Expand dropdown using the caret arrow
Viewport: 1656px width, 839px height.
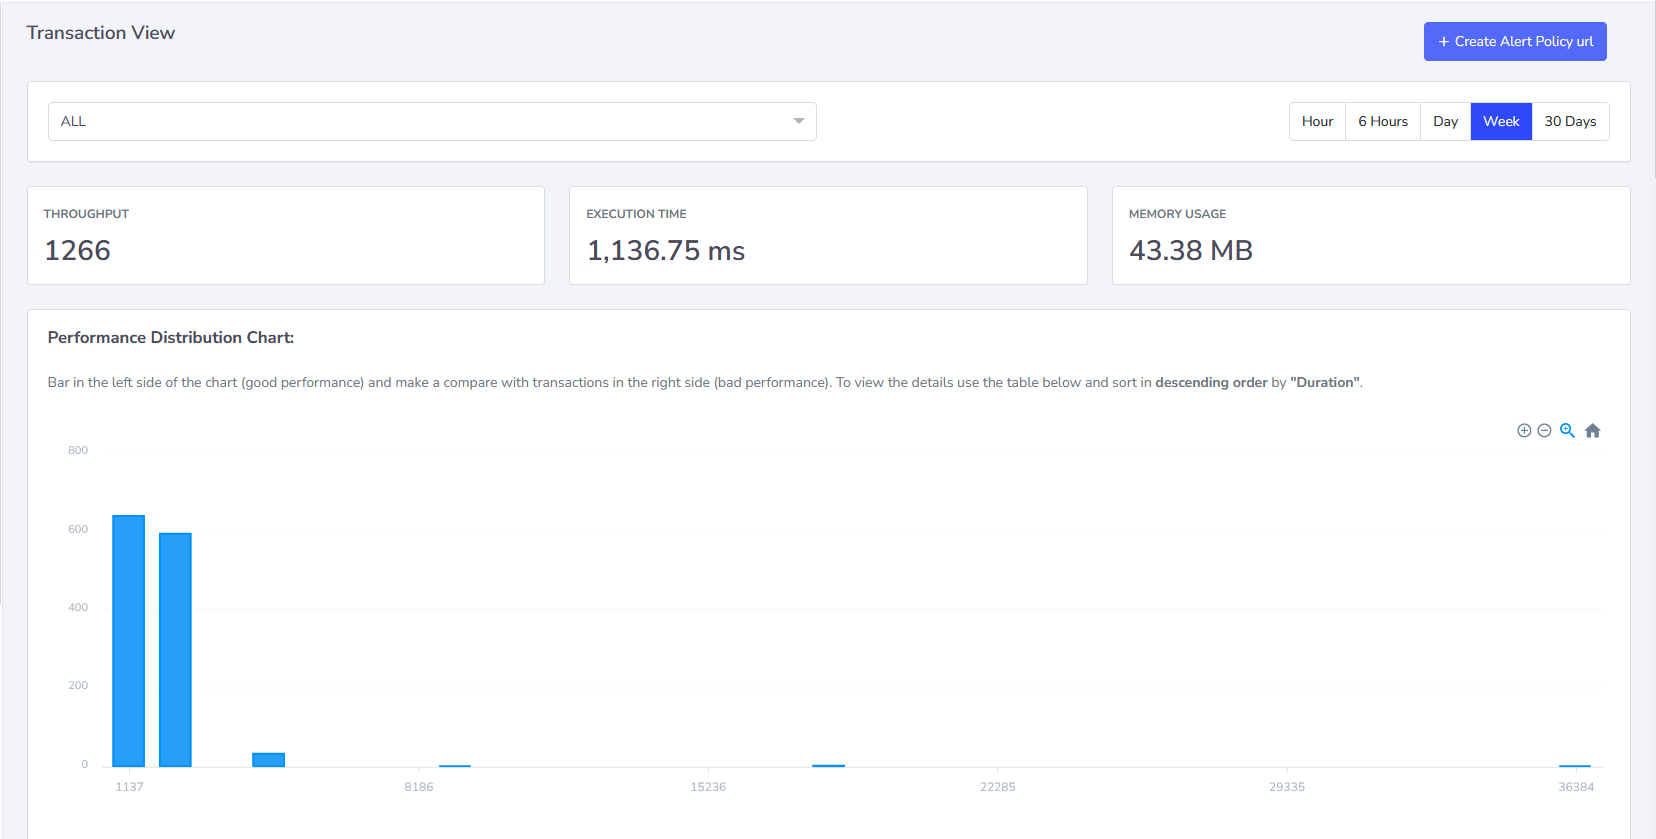click(799, 121)
